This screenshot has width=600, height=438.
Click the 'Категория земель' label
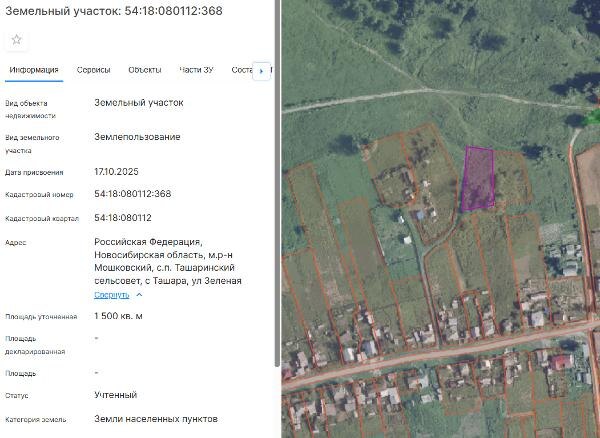pos(36,420)
